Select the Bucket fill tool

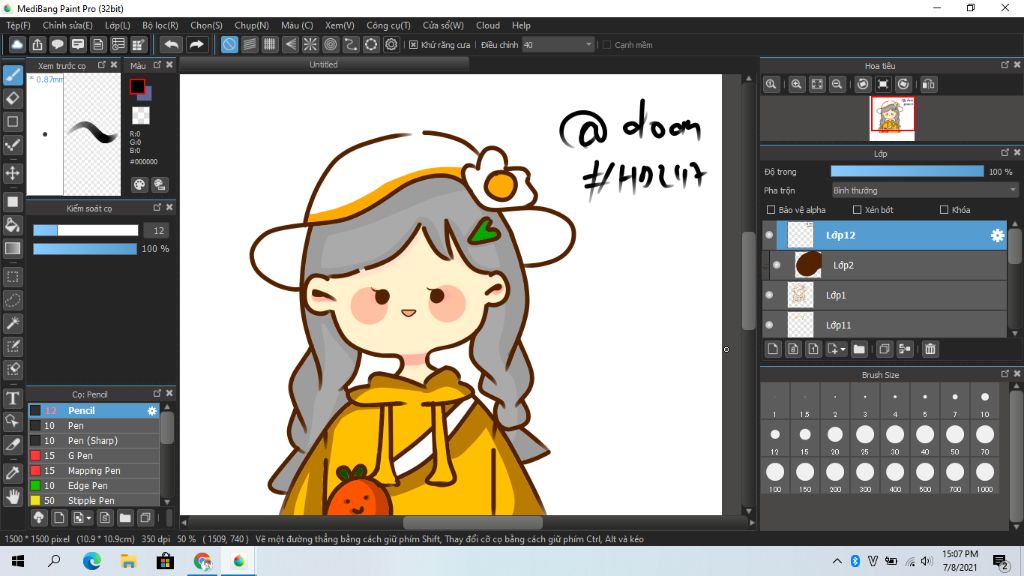tap(12, 225)
